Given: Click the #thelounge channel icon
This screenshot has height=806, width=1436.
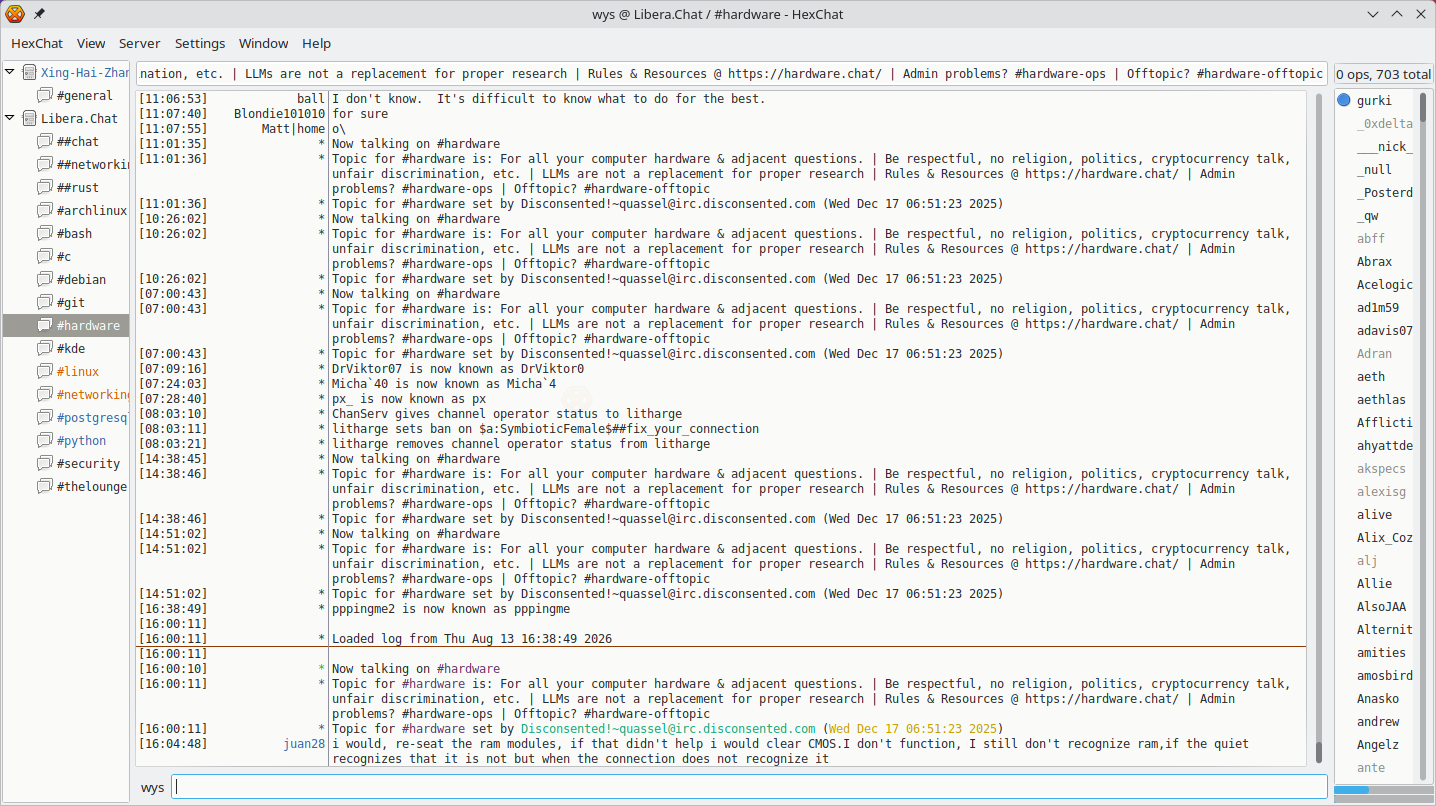Looking at the screenshot, I should pos(45,486).
